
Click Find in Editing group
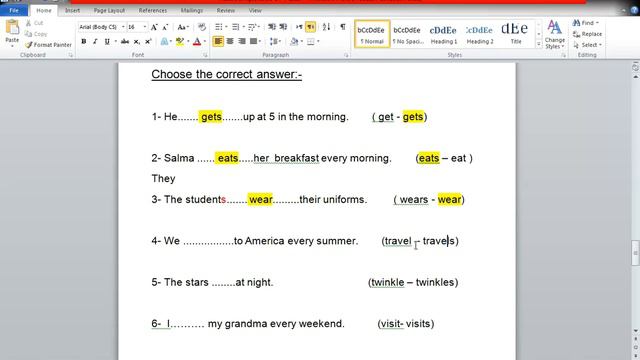(x=585, y=23)
